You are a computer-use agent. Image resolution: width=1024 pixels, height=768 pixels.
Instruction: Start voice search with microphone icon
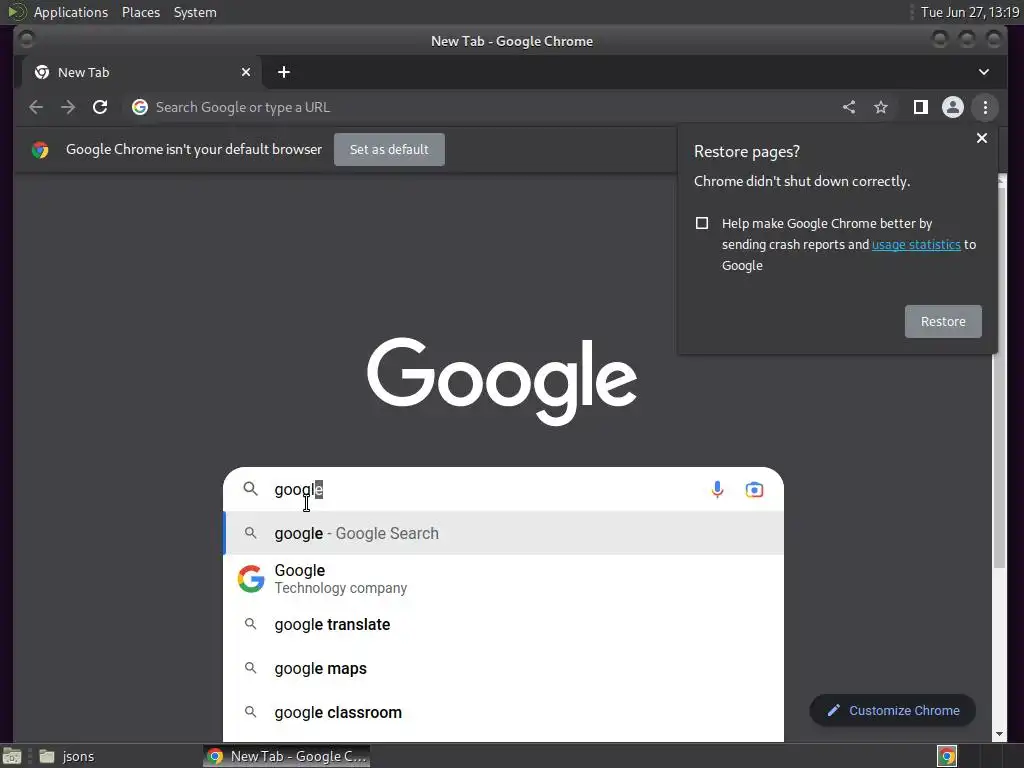point(717,489)
